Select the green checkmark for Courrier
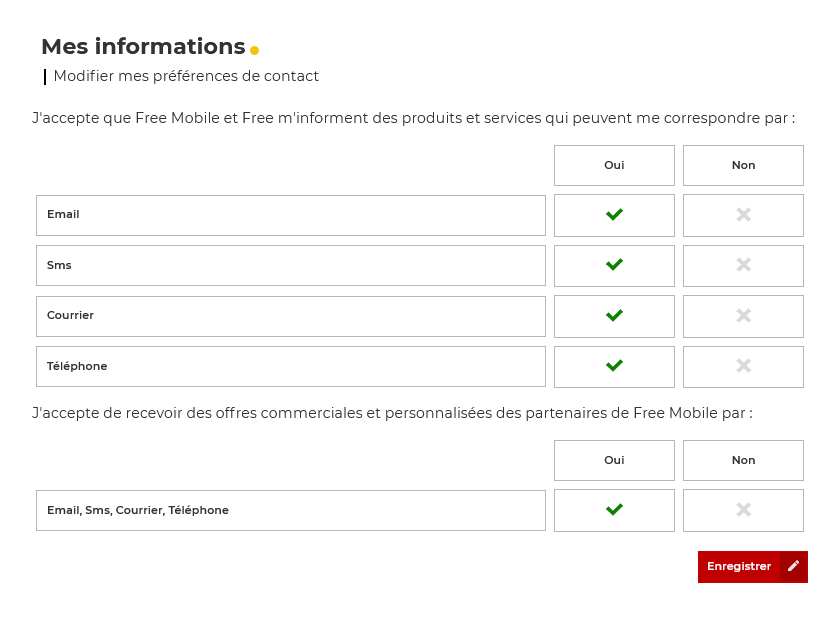Screen dimensions: 840x624 [x=614, y=316]
